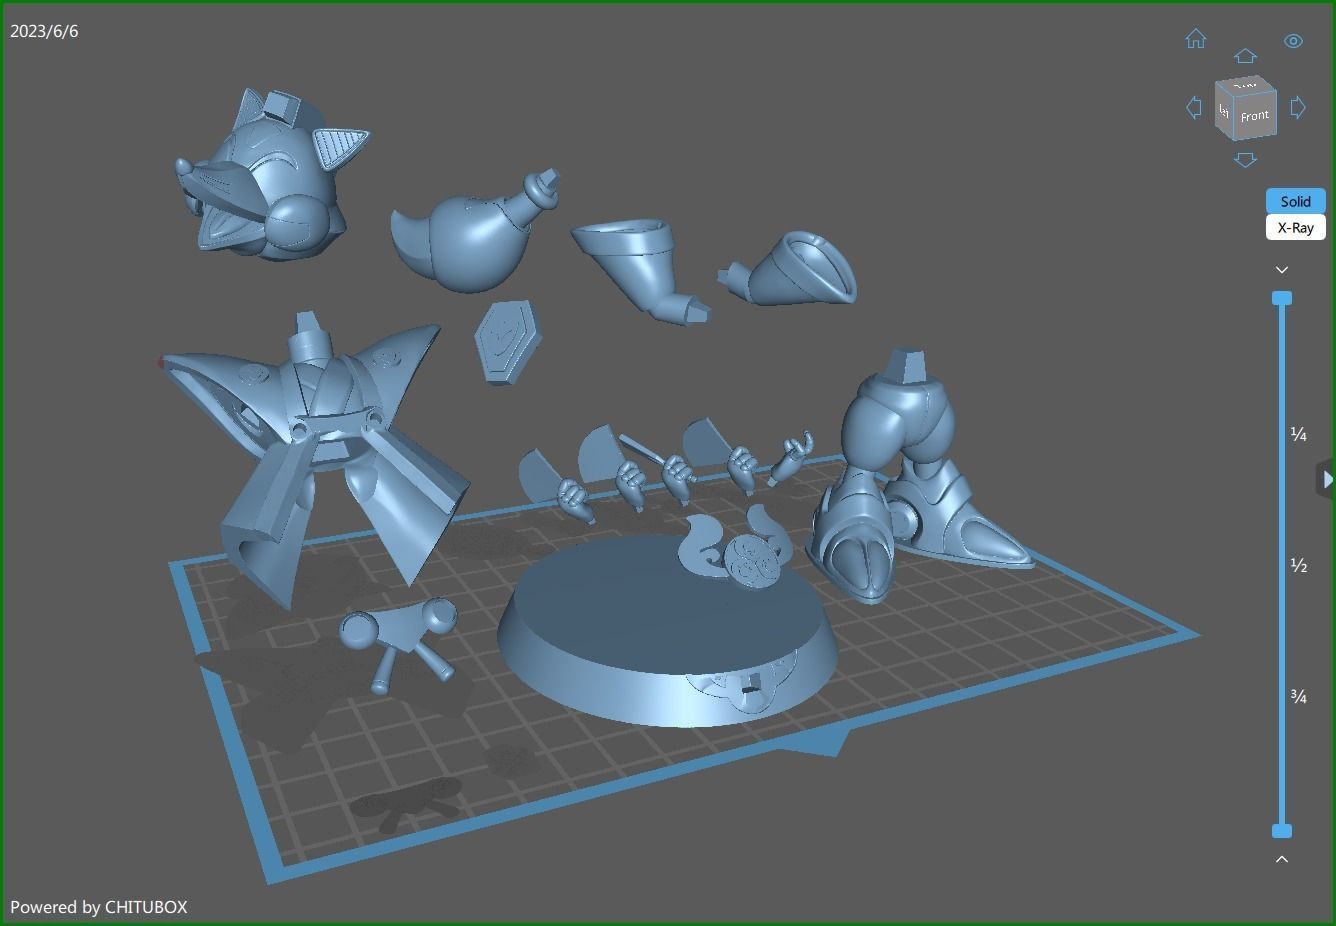
Task: Switch to X-Ray render mode
Action: [1295, 227]
